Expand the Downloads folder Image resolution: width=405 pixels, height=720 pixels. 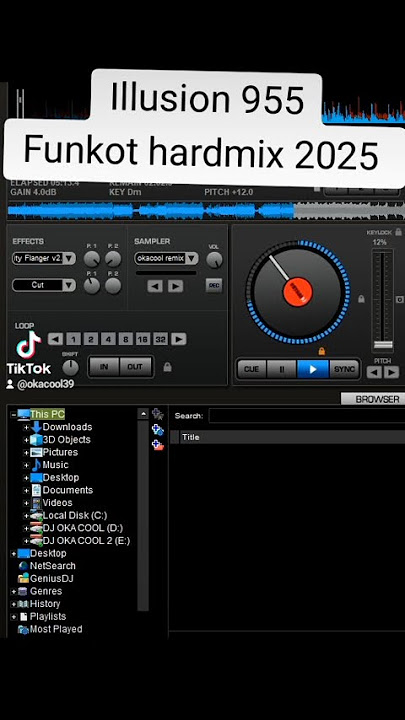pyautogui.click(x=26, y=427)
